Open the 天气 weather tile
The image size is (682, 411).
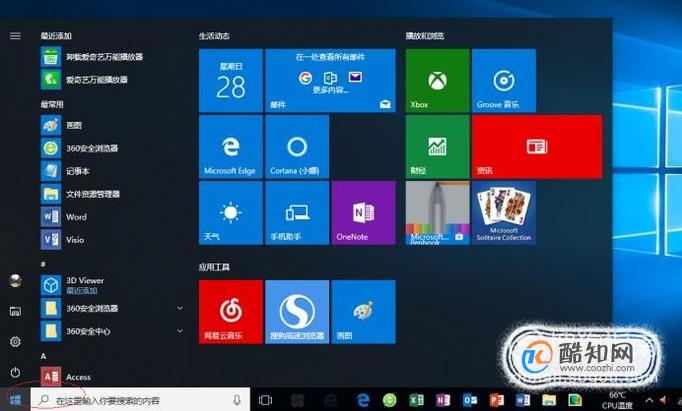pyautogui.click(x=231, y=213)
